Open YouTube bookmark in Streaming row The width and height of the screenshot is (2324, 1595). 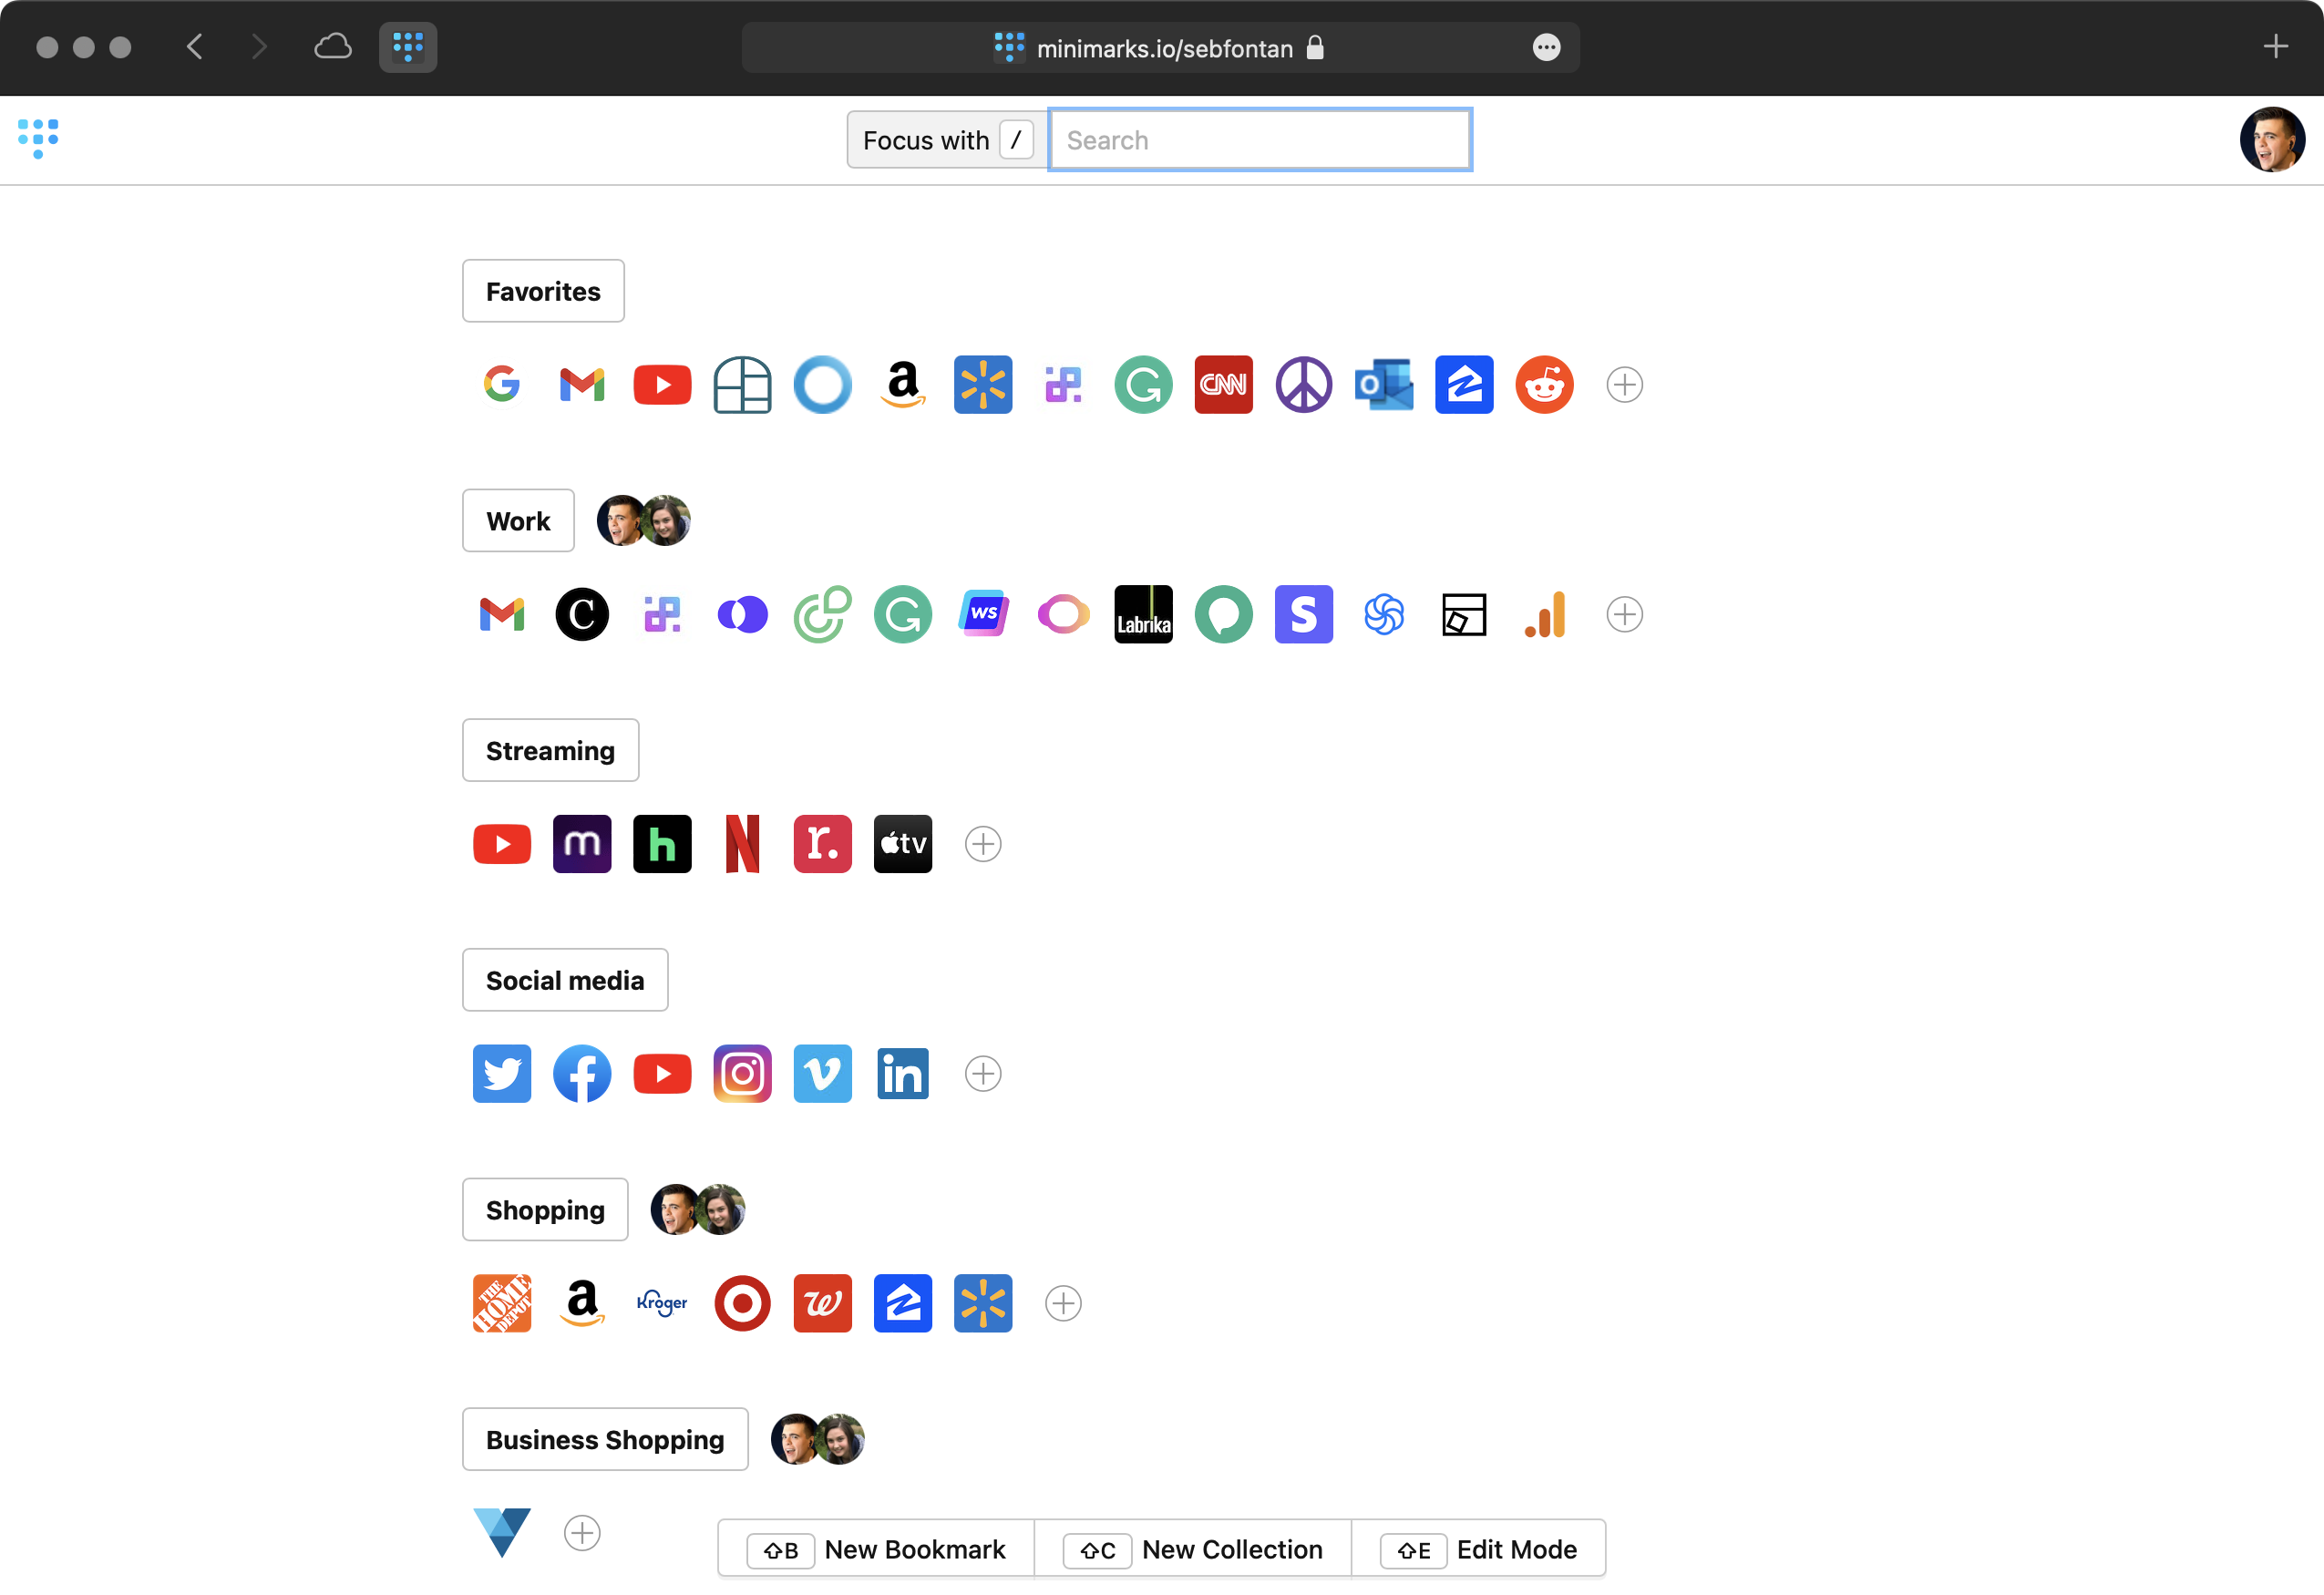click(502, 845)
